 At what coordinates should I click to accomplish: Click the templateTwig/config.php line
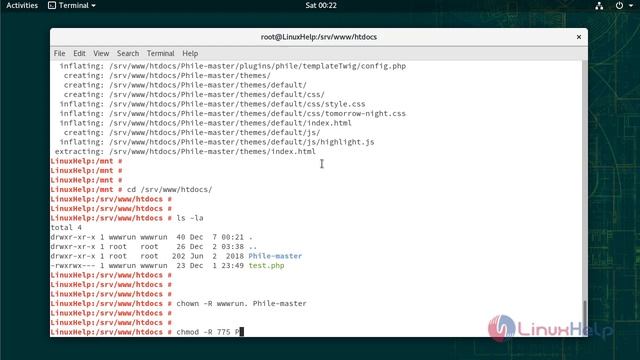point(233,66)
